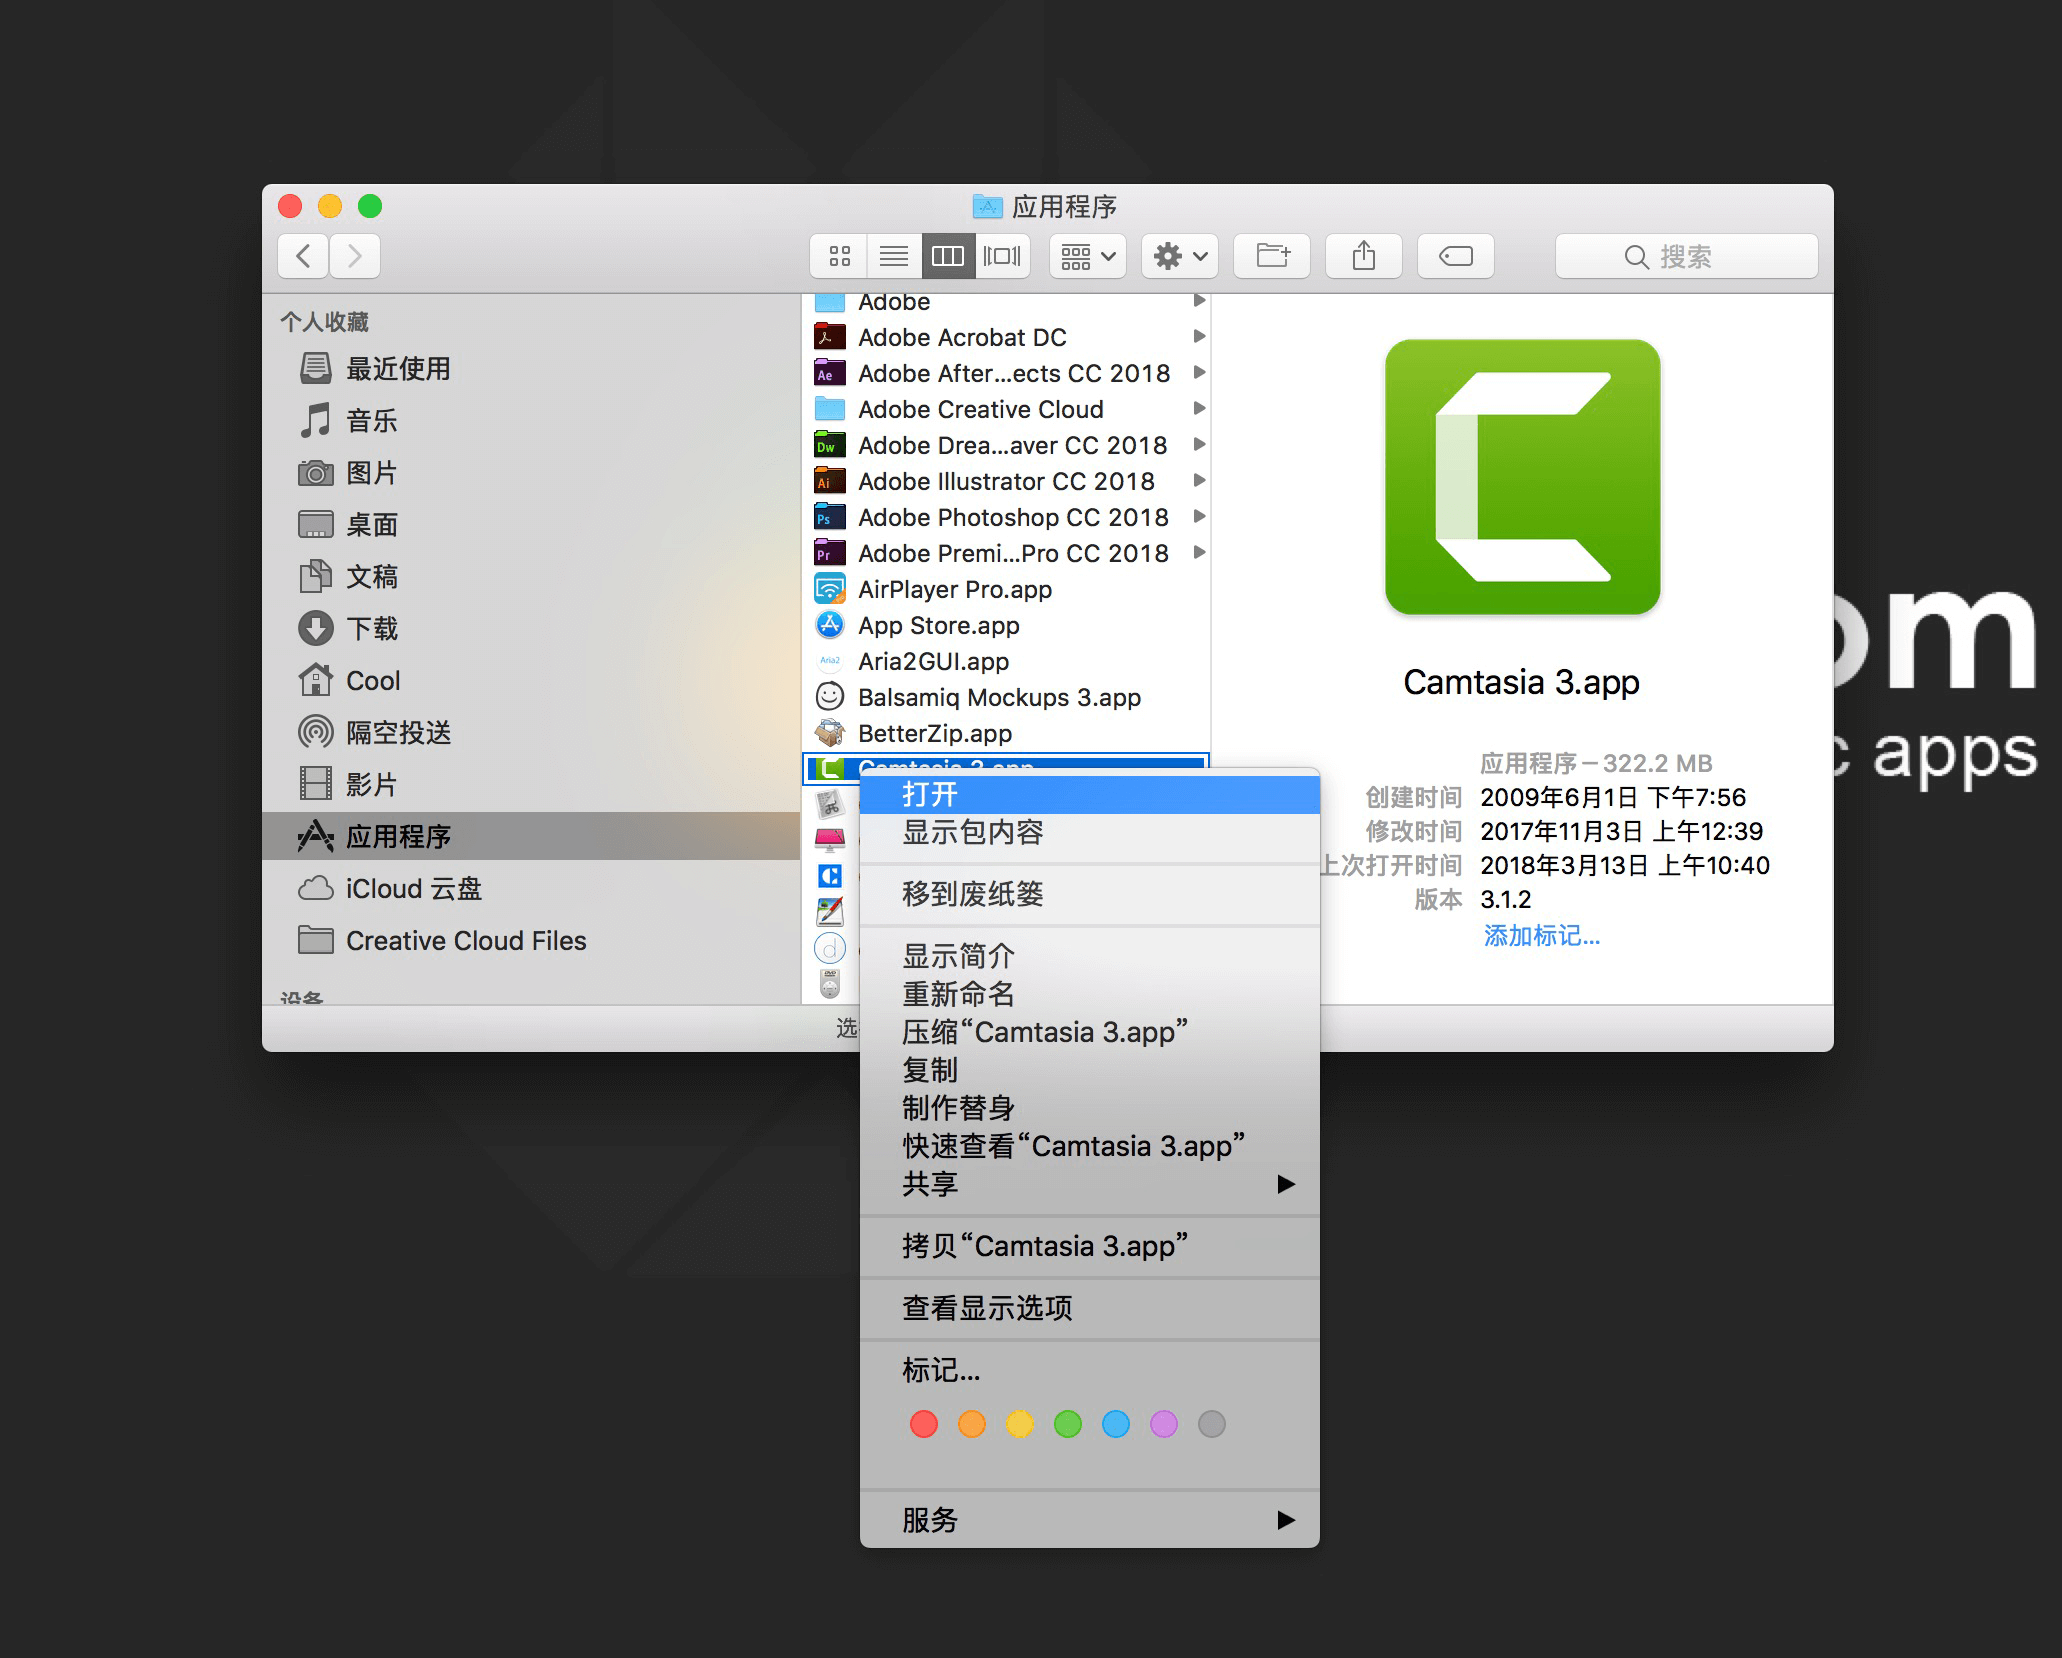This screenshot has height=1658, width=2062.
Task: Click the back navigation arrow button
Action: click(302, 256)
